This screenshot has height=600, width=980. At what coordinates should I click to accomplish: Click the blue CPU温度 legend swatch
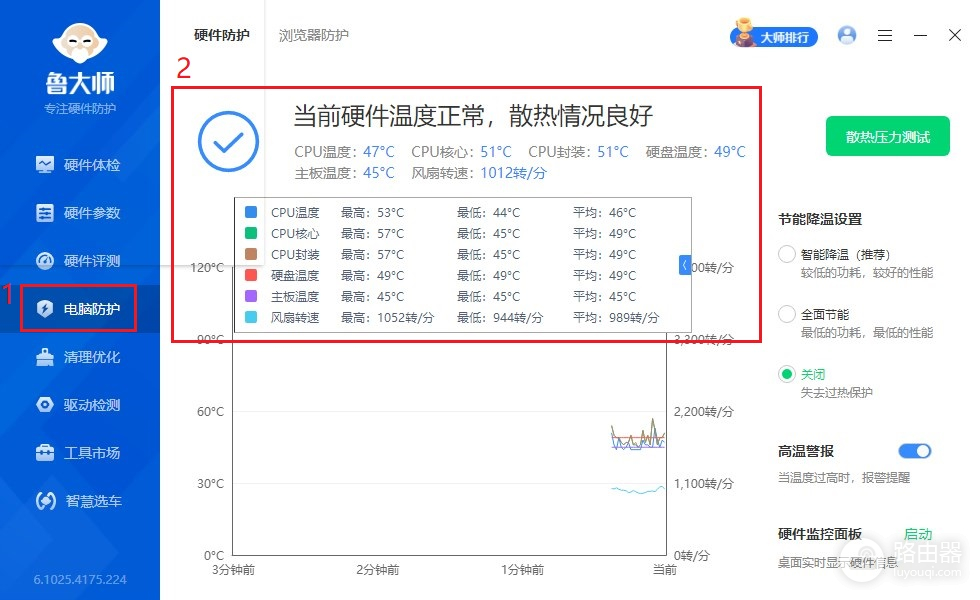pos(251,212)
